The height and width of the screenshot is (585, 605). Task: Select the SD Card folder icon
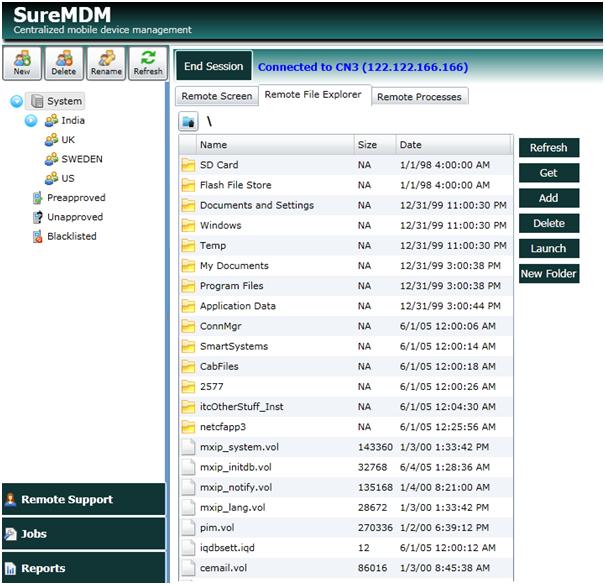pos(188,165)
